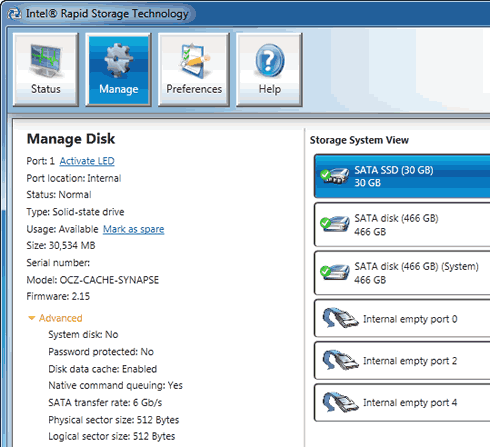Click the Help tab label
Screen dimensions: 490x447
coord(270,89)
